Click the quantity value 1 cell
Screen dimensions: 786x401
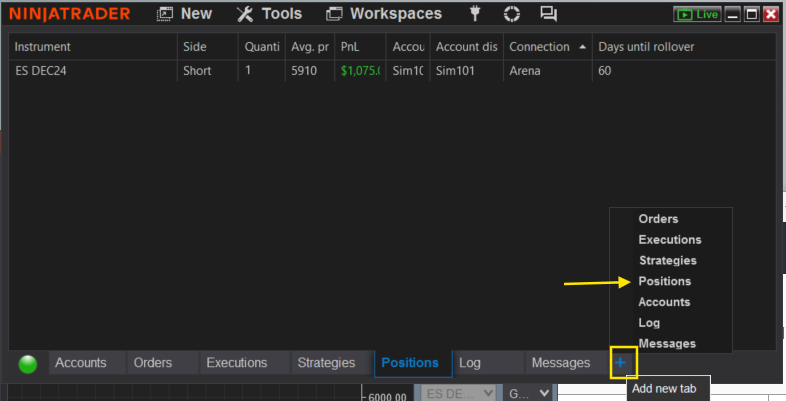tap(262, 71)
